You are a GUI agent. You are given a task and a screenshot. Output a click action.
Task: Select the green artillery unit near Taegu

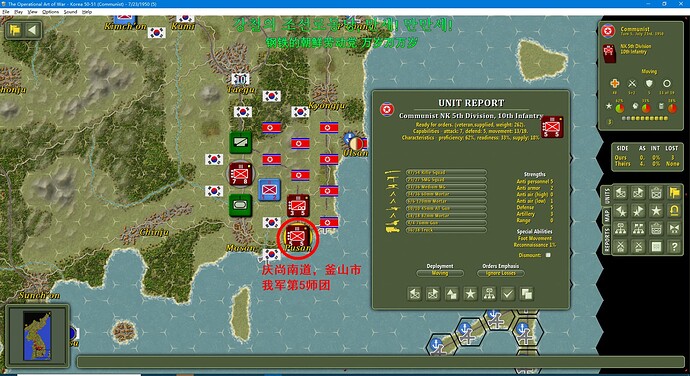click(x=241, y=143)
